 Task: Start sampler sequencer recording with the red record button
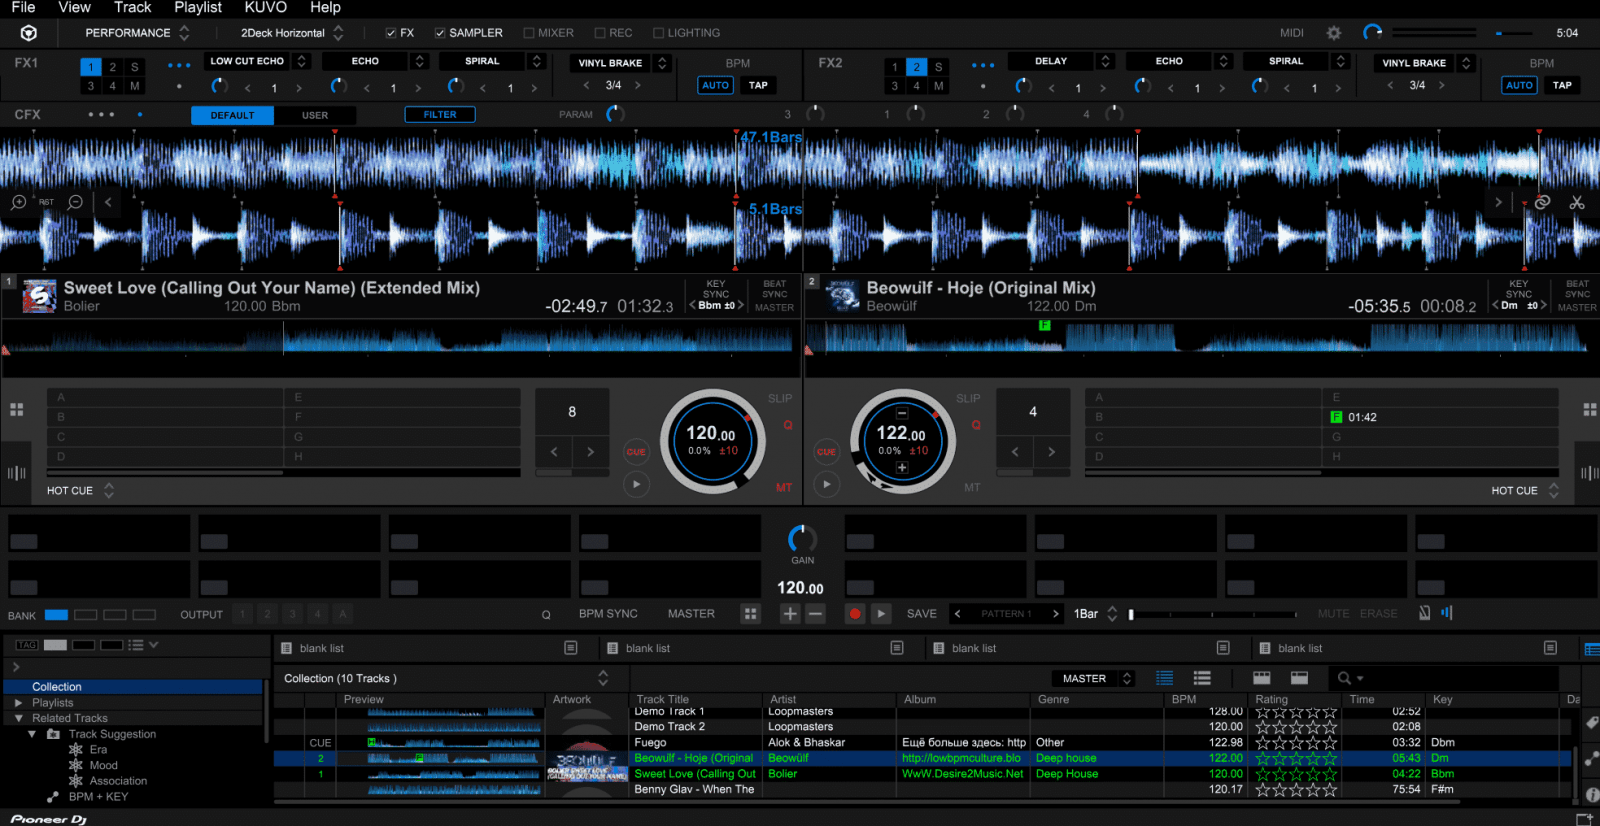click(x=855, y=614)
